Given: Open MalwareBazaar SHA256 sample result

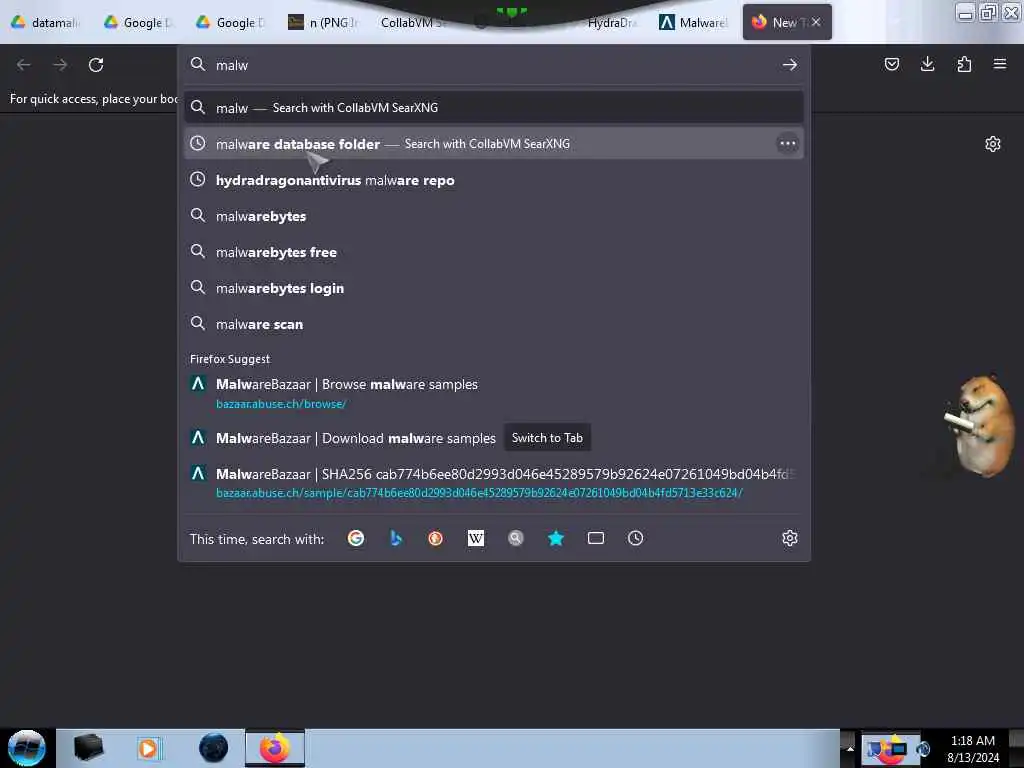Looking at the screenshot, I should [493, 482].
